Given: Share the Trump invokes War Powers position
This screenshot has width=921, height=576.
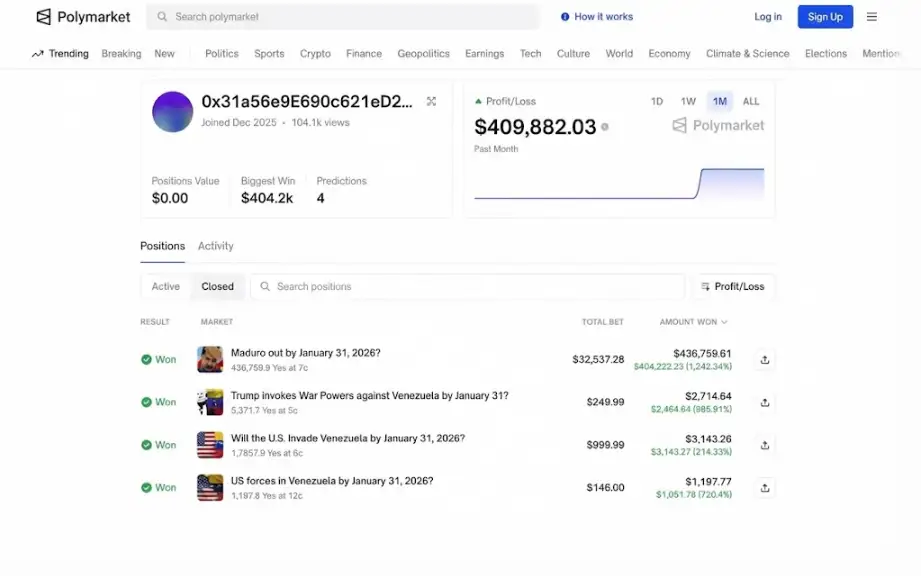Looking at the screenshot, I should coord(765,403).
